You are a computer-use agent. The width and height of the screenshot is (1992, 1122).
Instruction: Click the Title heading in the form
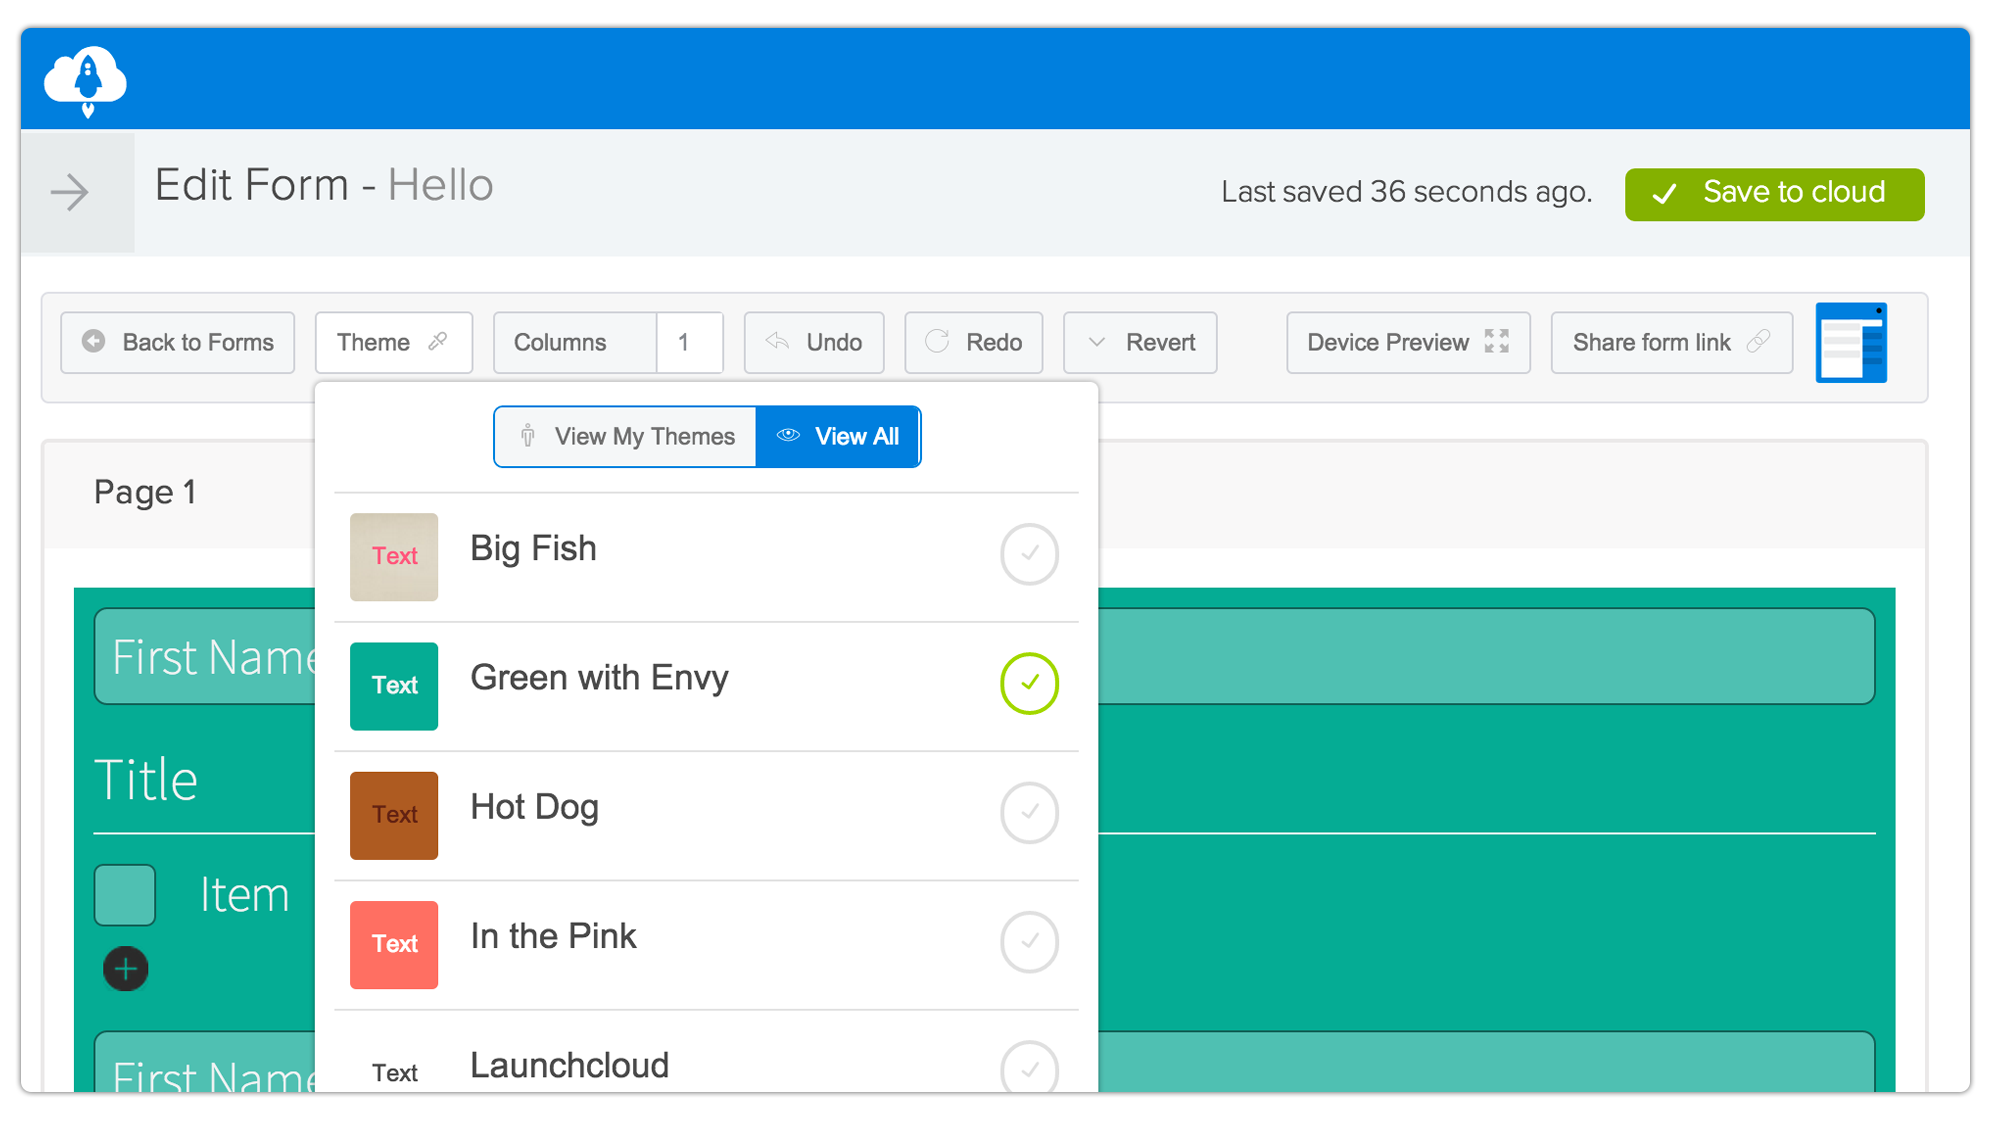coord(146,780)
